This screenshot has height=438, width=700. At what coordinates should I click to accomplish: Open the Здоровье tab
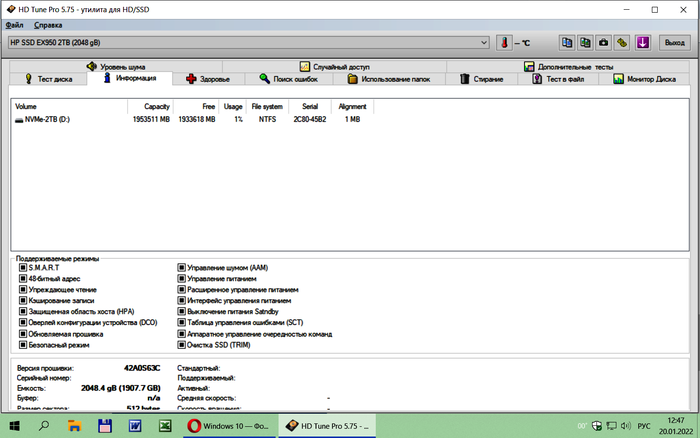[x=208, y=79]
